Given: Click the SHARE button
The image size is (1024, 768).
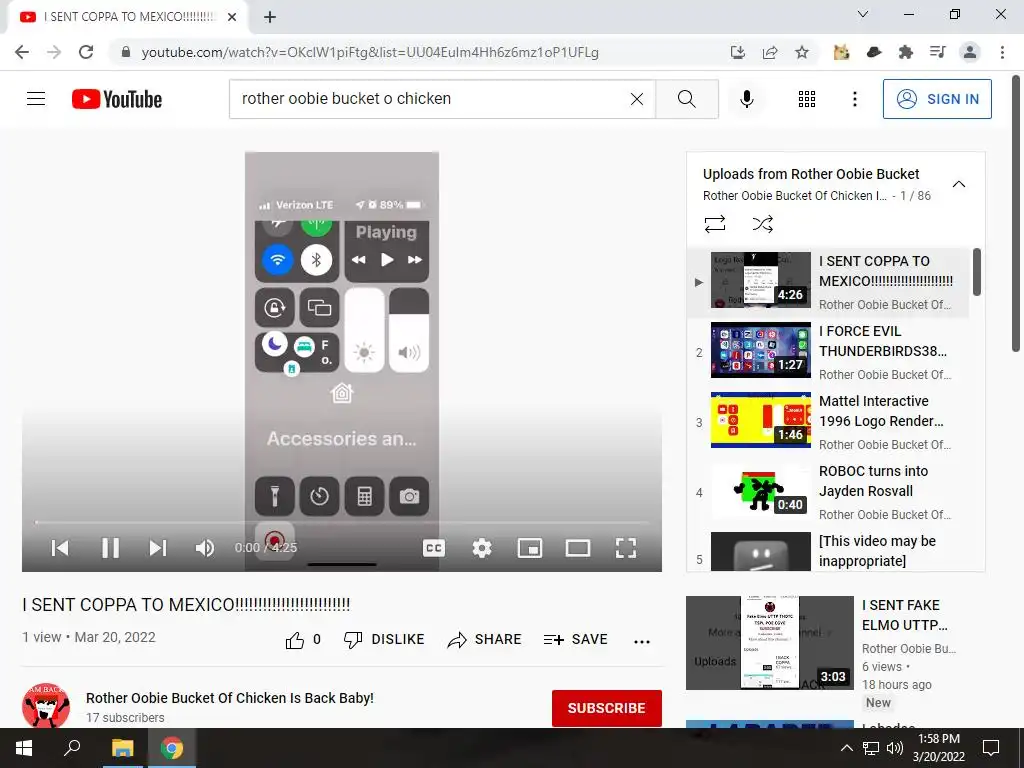Looking at the screenshot, I should click(484, 640).
